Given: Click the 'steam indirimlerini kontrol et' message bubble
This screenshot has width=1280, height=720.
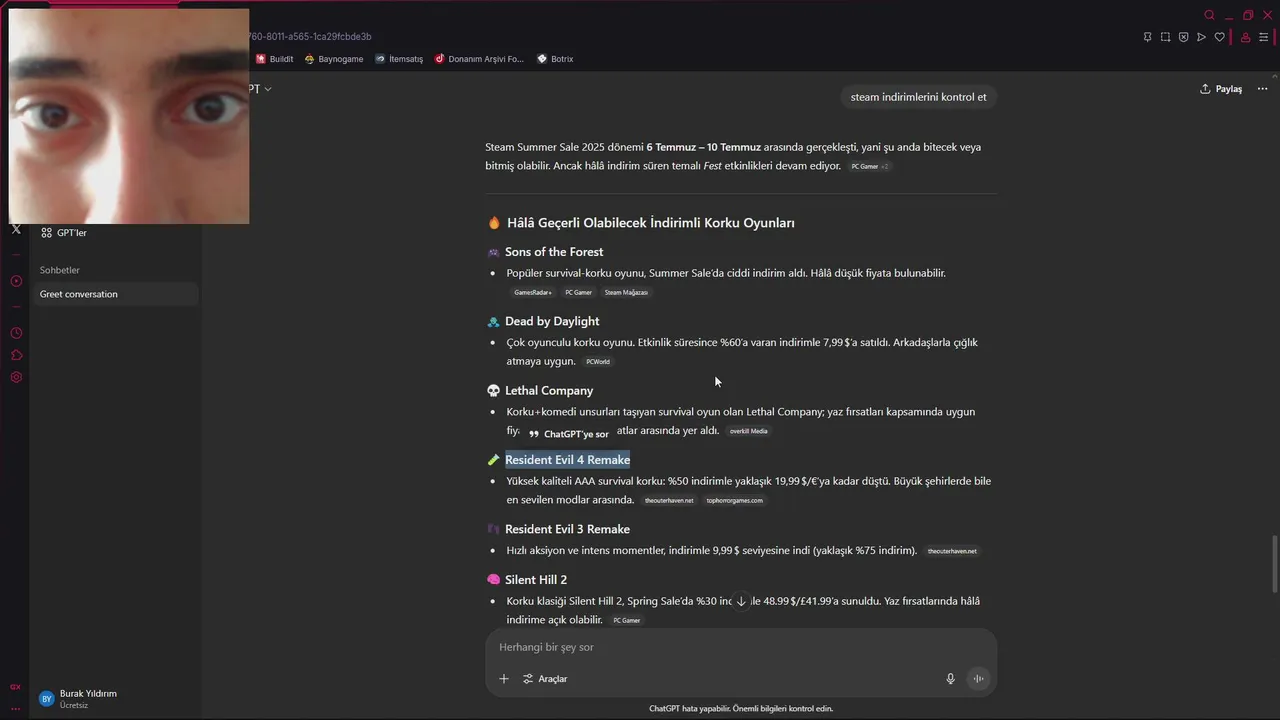Looking at the screenshot, I should click(918, 97).
